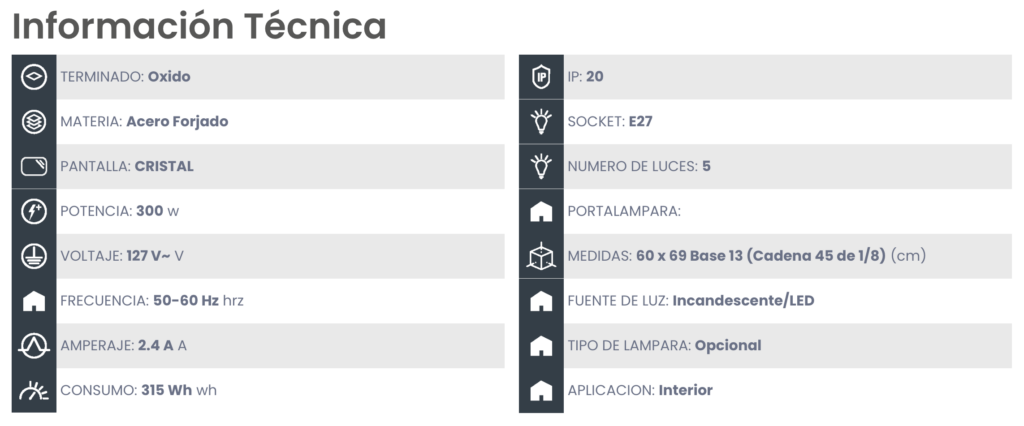Click the E27 socket value

640,122
